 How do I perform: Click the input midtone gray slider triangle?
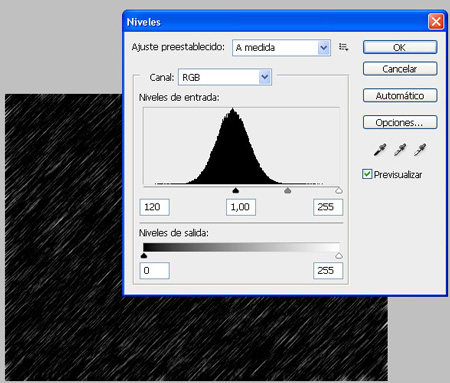(287, 190)
